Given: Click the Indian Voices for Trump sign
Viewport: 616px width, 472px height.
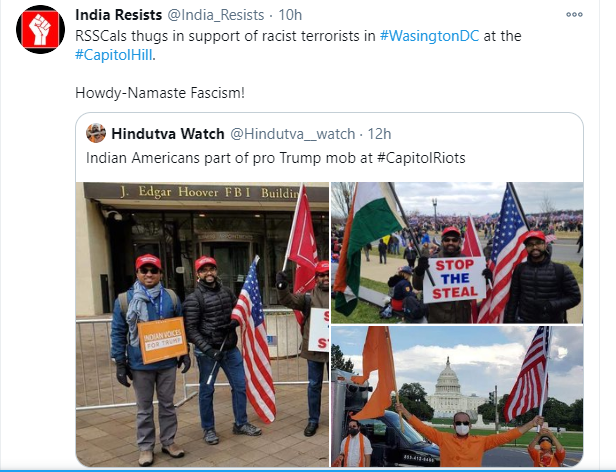Looking at the screenshot, I should coord(162,340).
